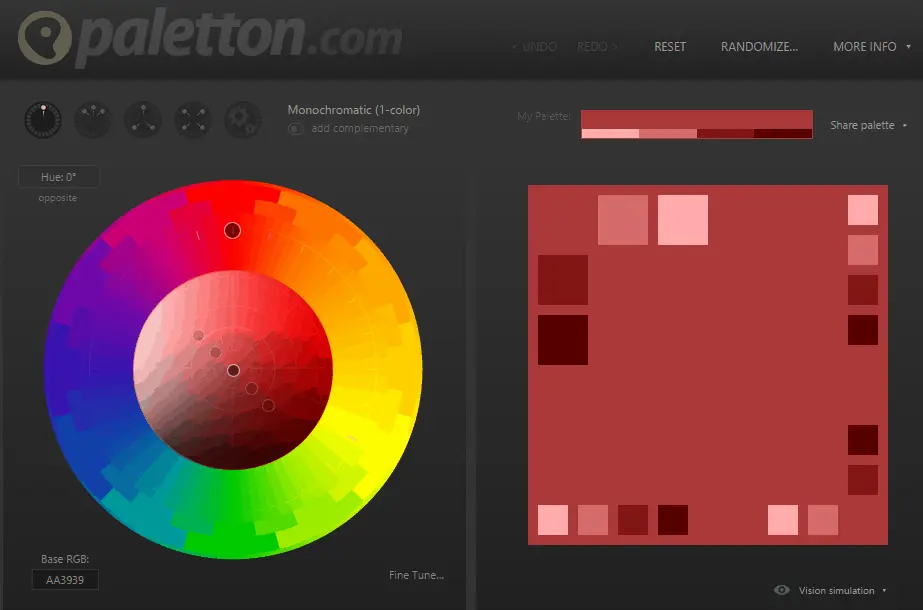The height and width of the screenshot is (610, 923).
Task: Click the central base color dot in inner circle
Action: pyautogui.click(x=233, y=370)
